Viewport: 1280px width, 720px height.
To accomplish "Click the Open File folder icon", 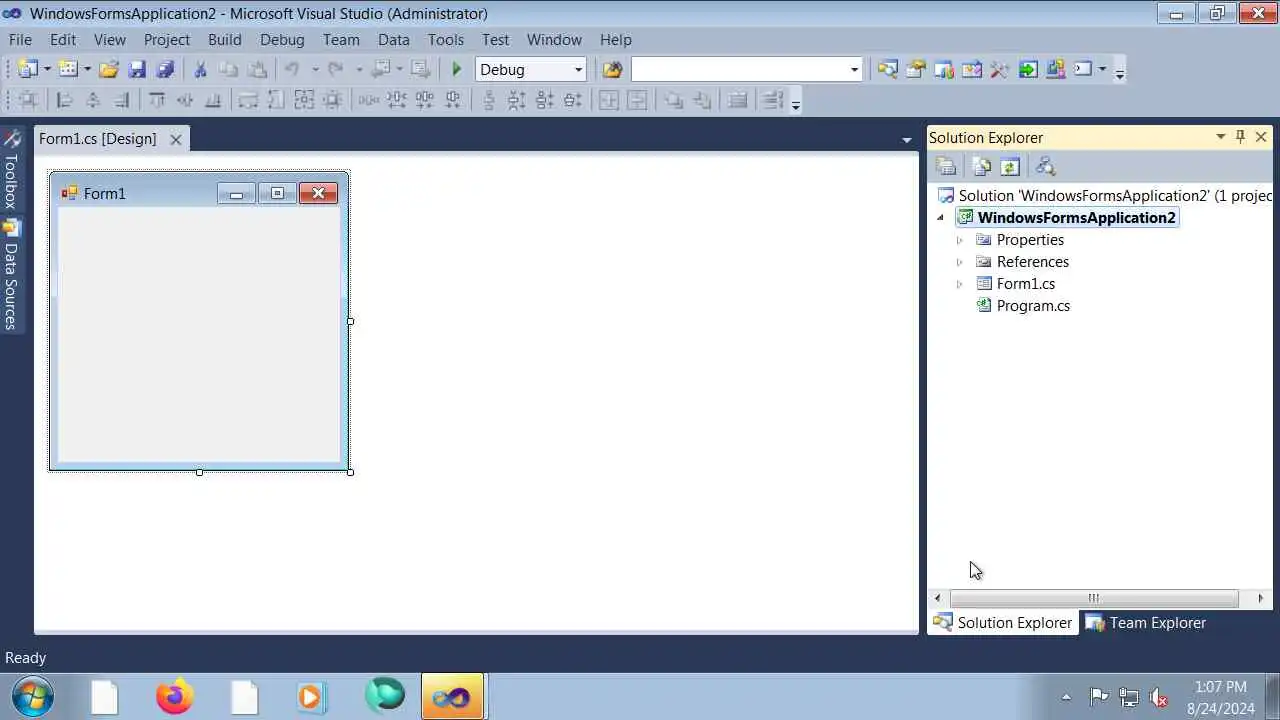I will [109, 69].
